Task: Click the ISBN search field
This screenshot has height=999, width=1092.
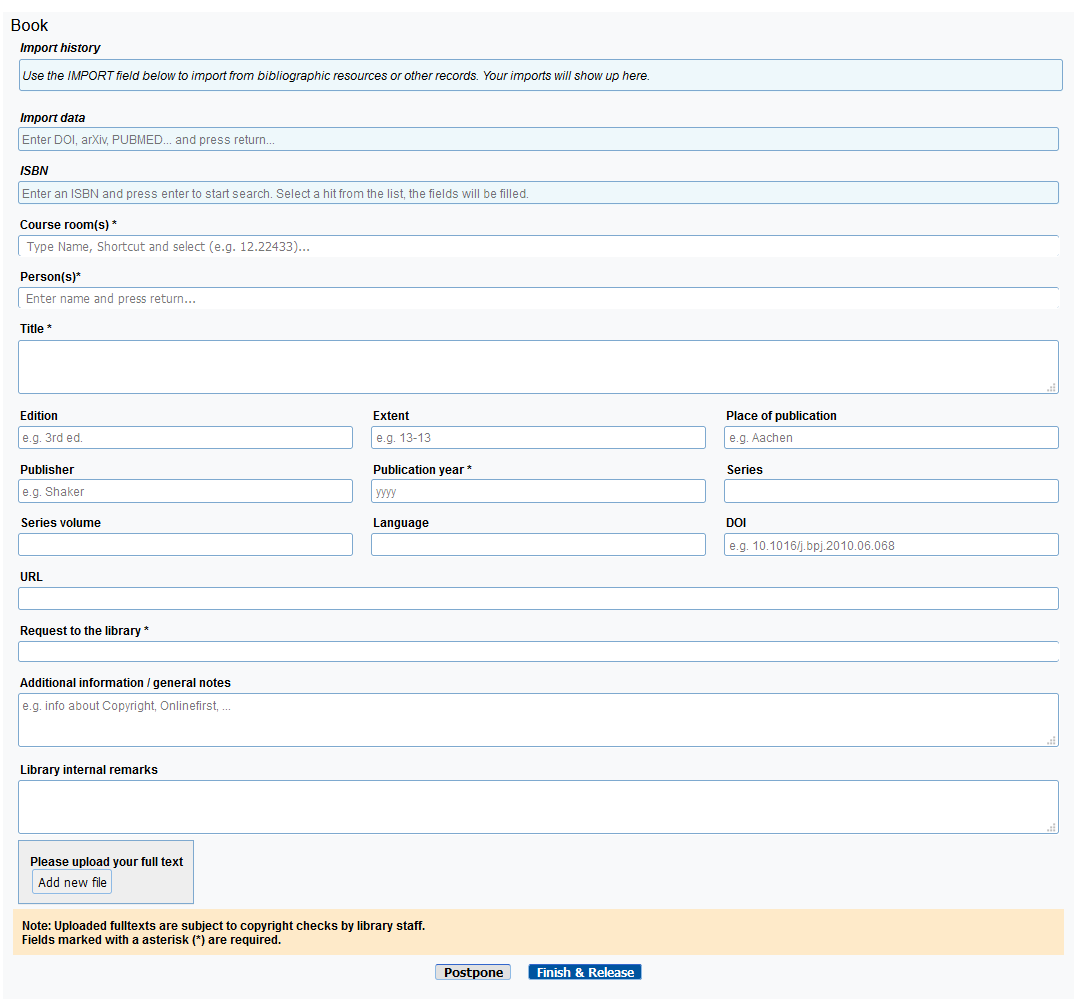Action: (x=538, y=192)
